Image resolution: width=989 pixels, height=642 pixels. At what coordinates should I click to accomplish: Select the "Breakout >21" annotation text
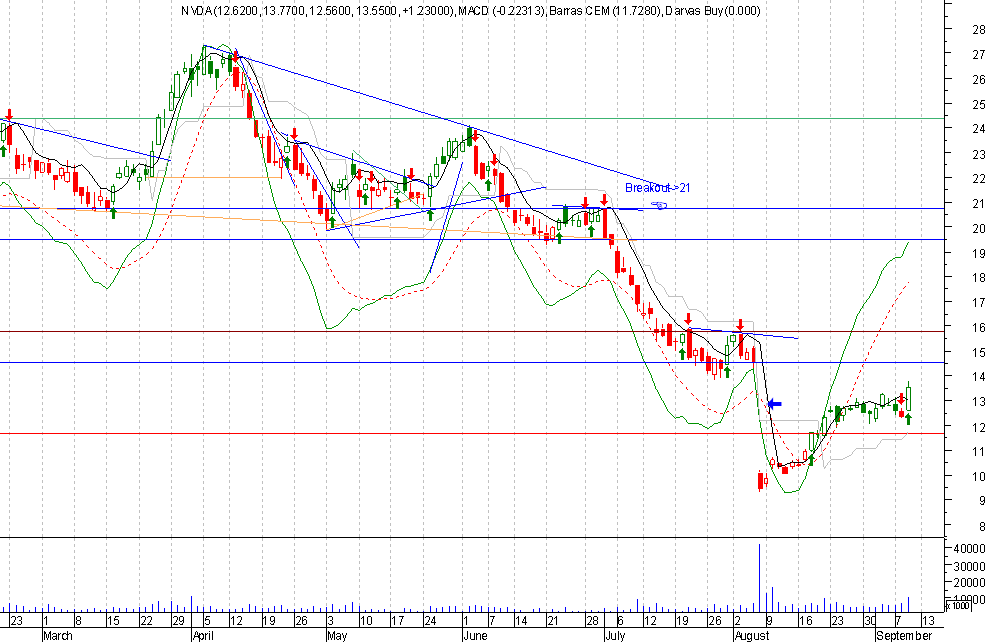coord(658,188)
